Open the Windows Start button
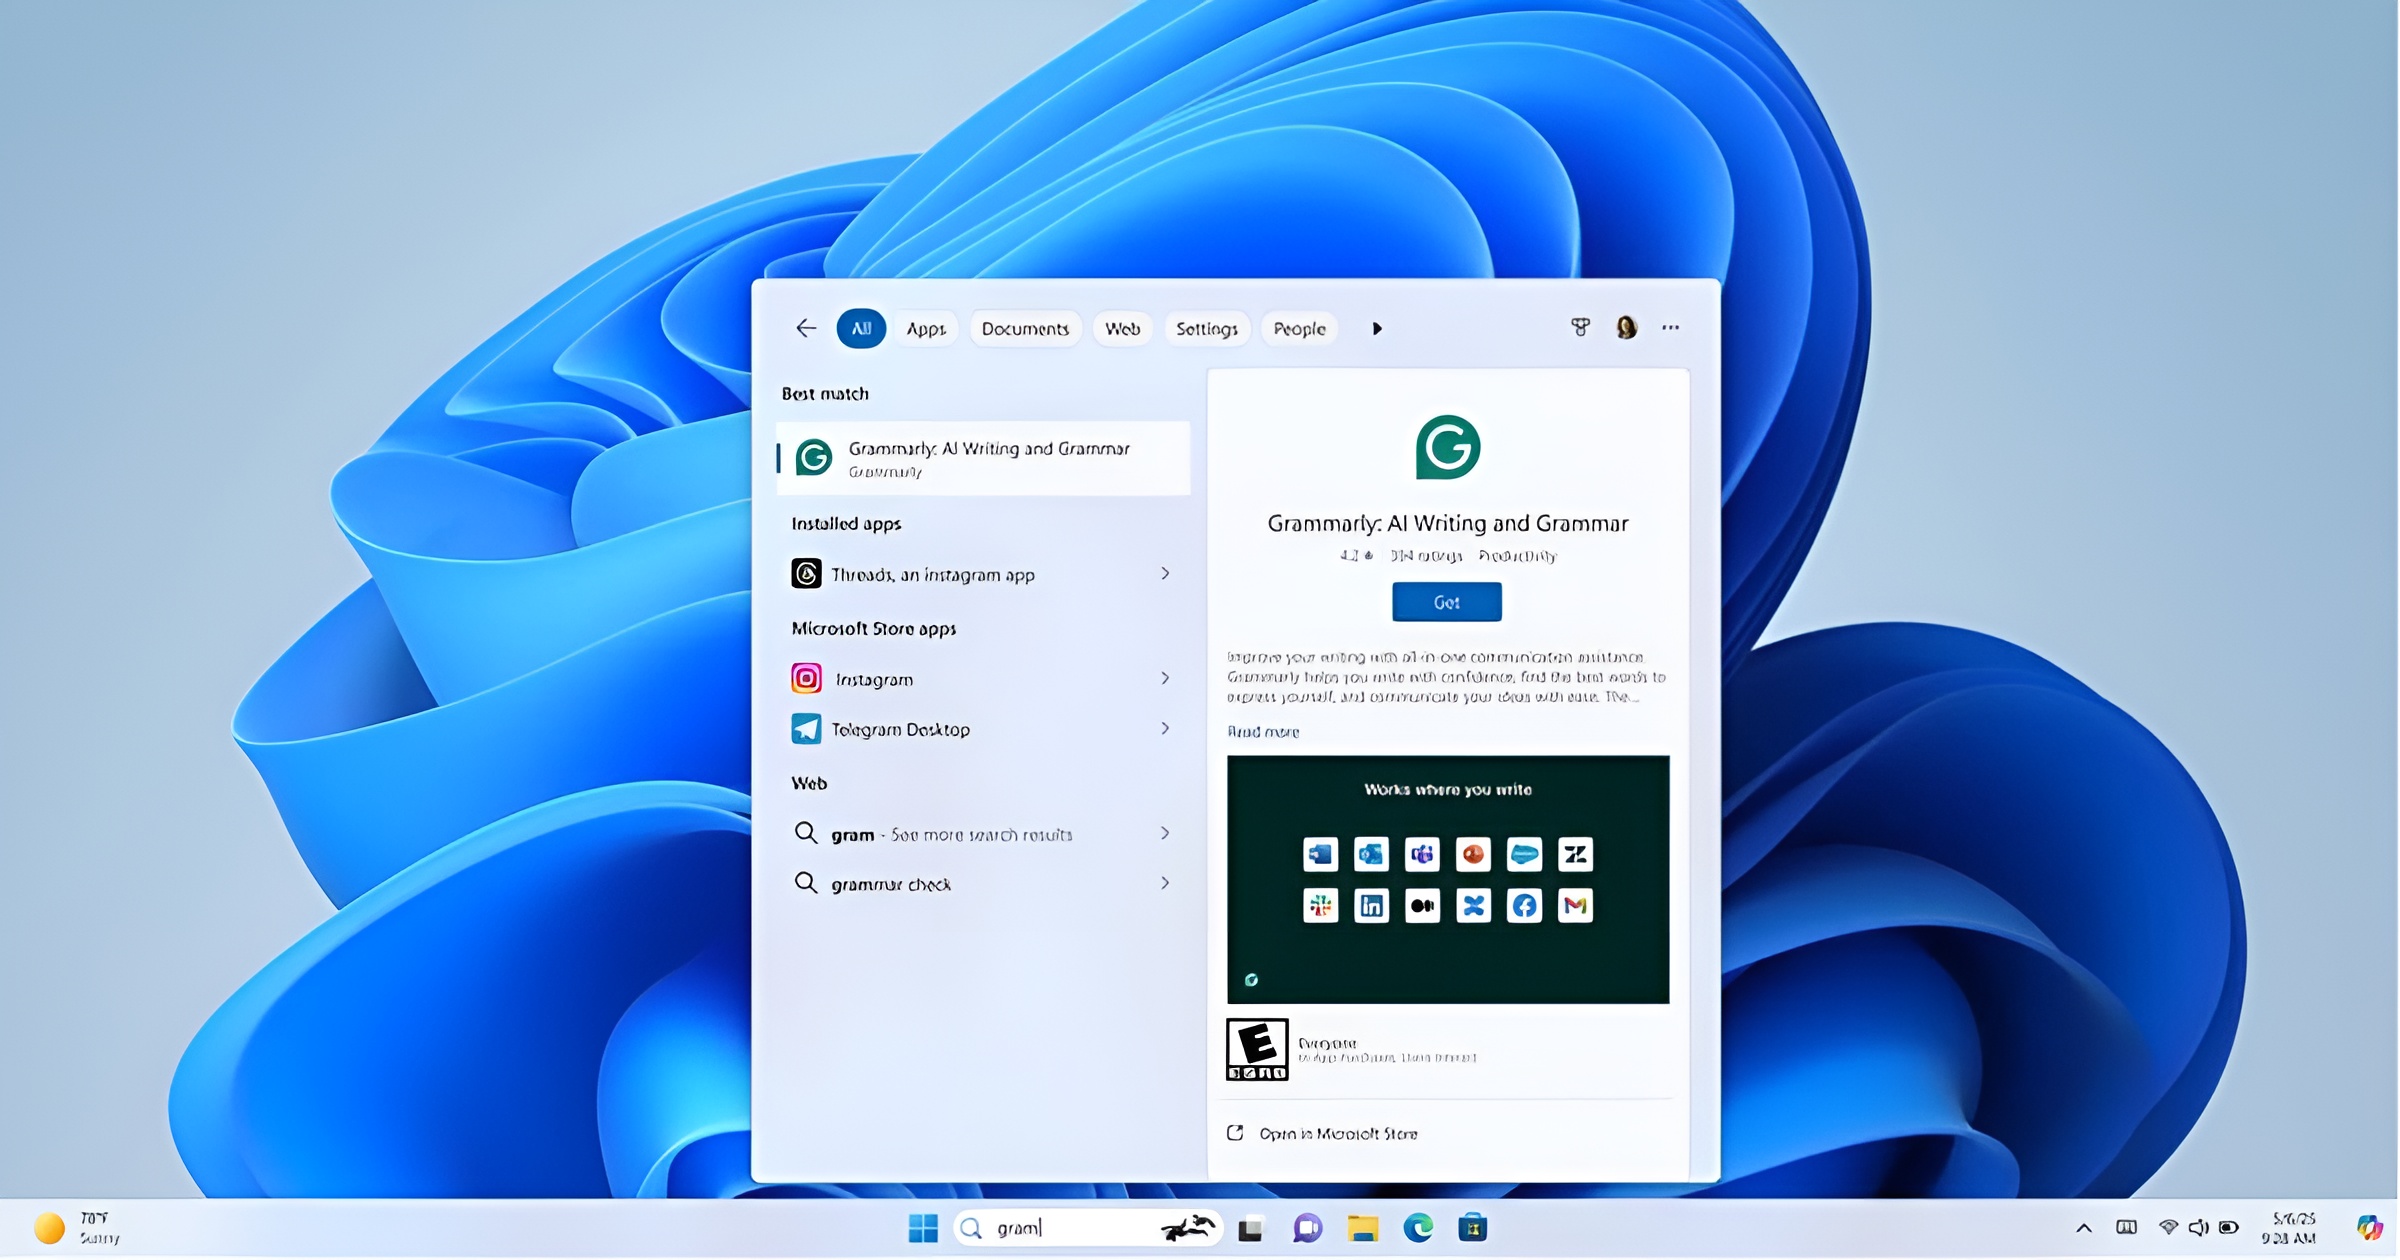The height and width of the screenshot is (1260, 2400). [923, 1228]
